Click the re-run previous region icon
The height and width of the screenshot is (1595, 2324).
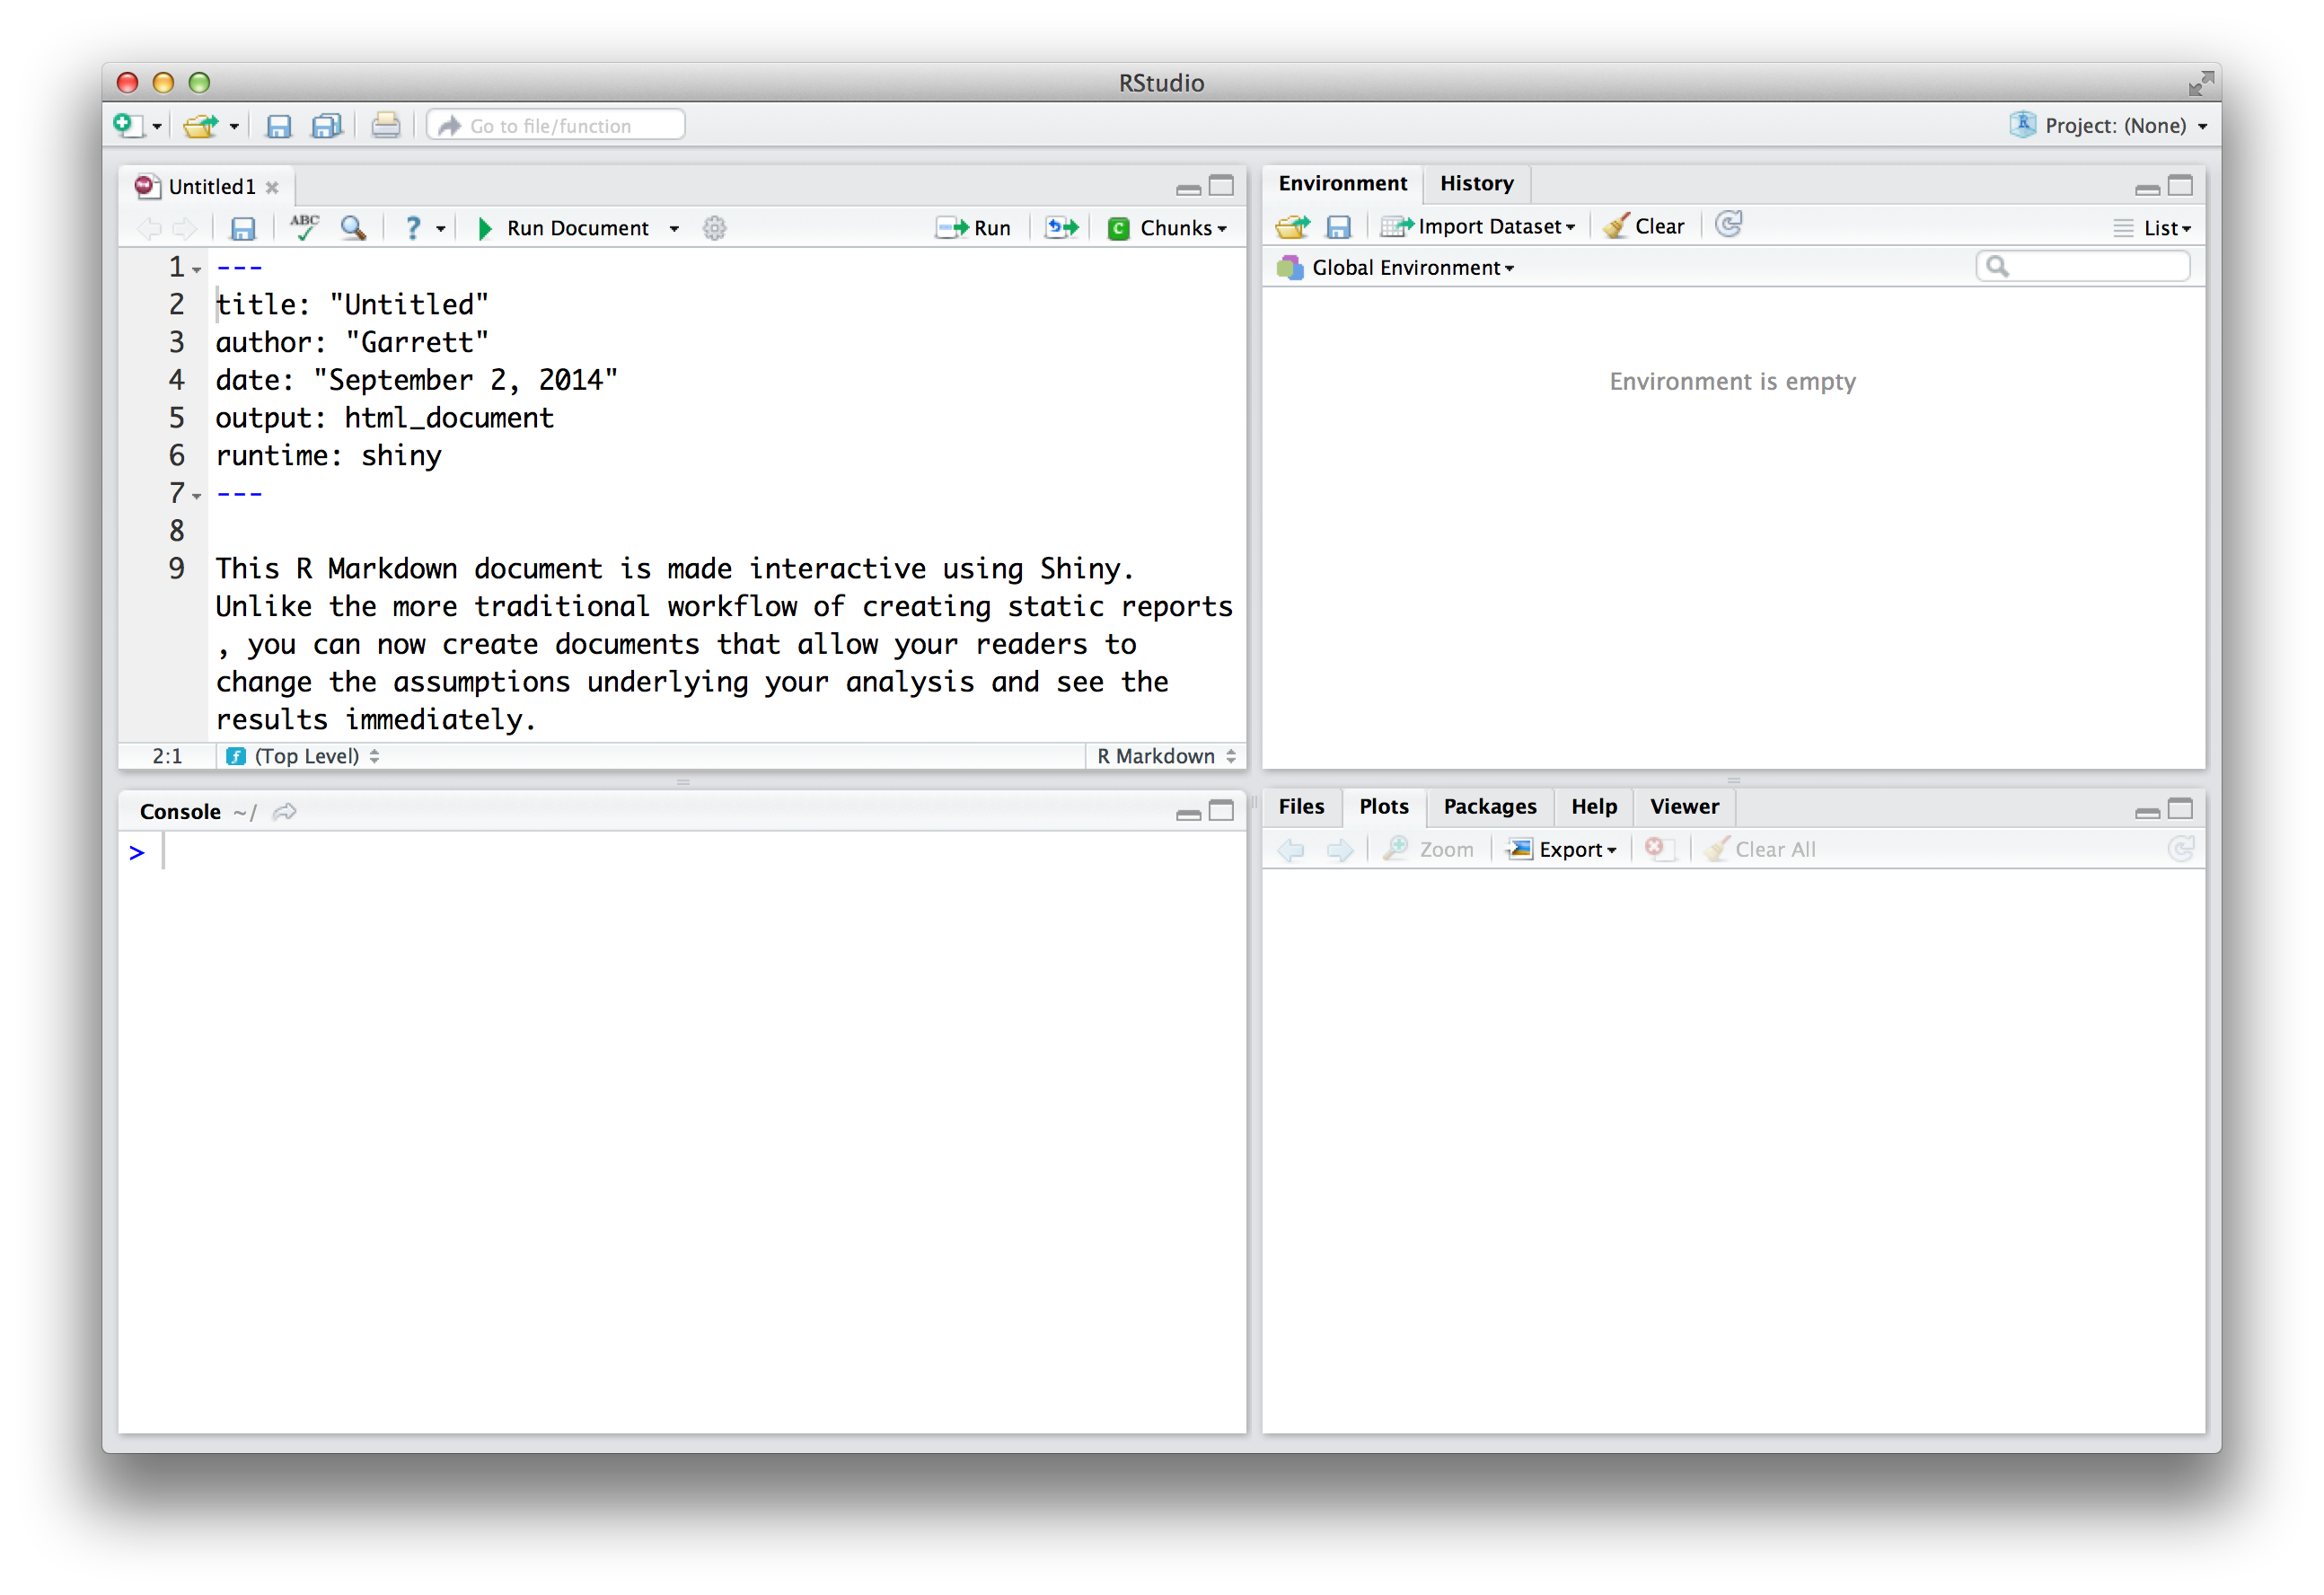pos(1062,228)
